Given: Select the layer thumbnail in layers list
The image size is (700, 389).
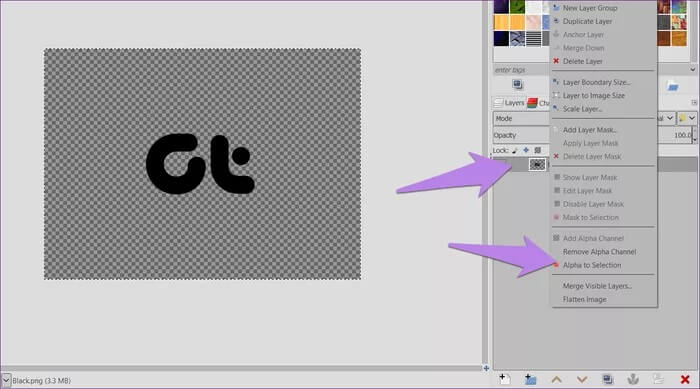Looking at the screenshot, I should (537, 164).
